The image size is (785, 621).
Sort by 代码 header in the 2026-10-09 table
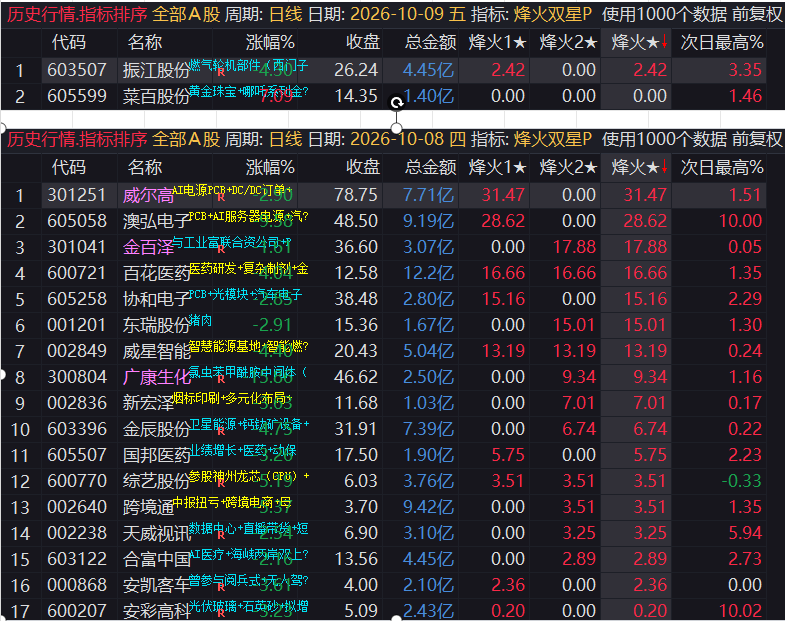pyautogui.click(x=69, y=43)
